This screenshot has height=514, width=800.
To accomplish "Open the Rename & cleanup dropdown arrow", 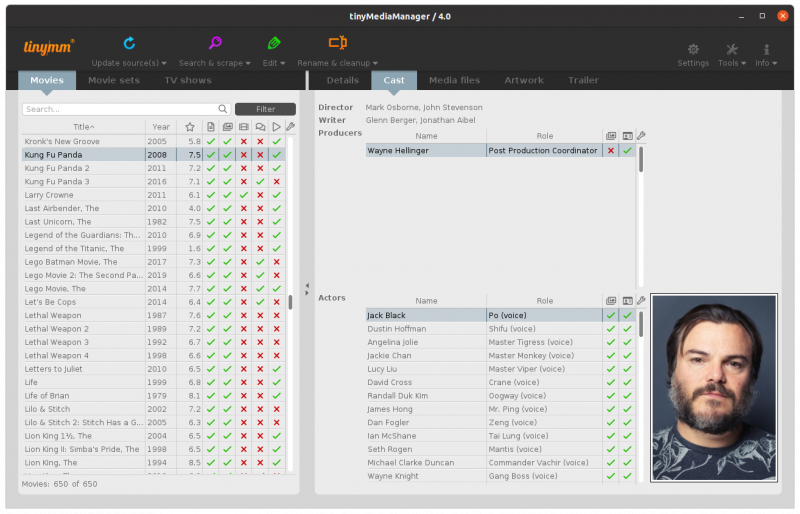I will coord(375,63).
